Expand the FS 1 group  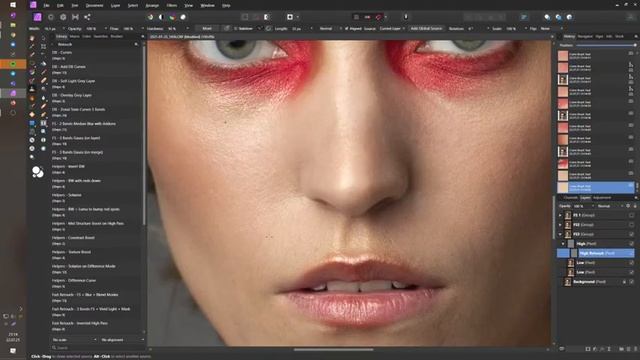(560, 215)
